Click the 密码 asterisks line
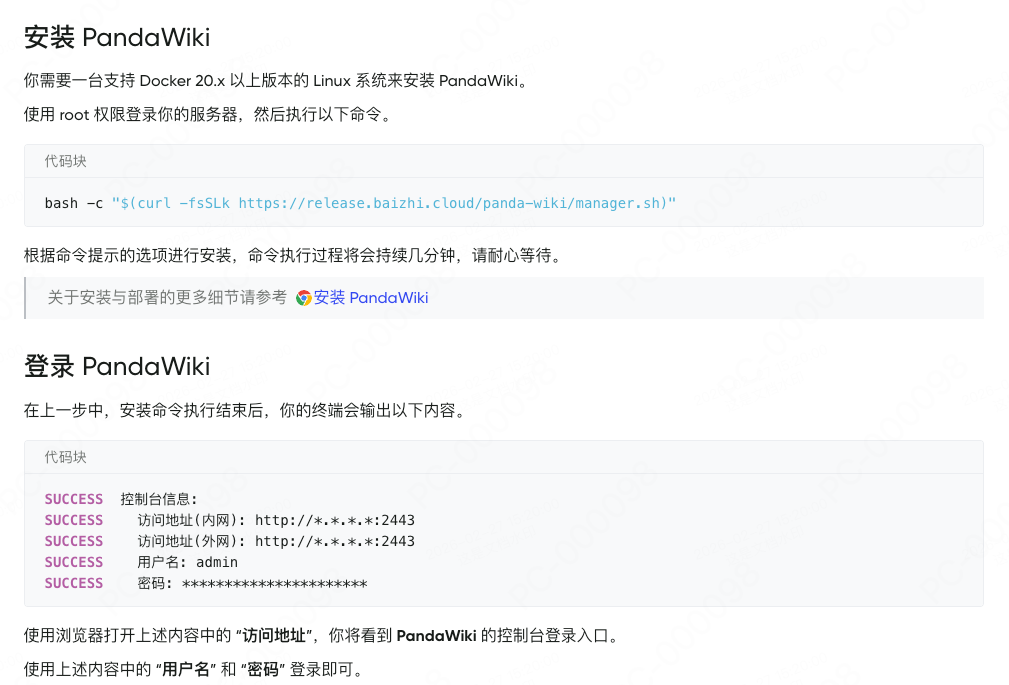 (x=206, y=583)
